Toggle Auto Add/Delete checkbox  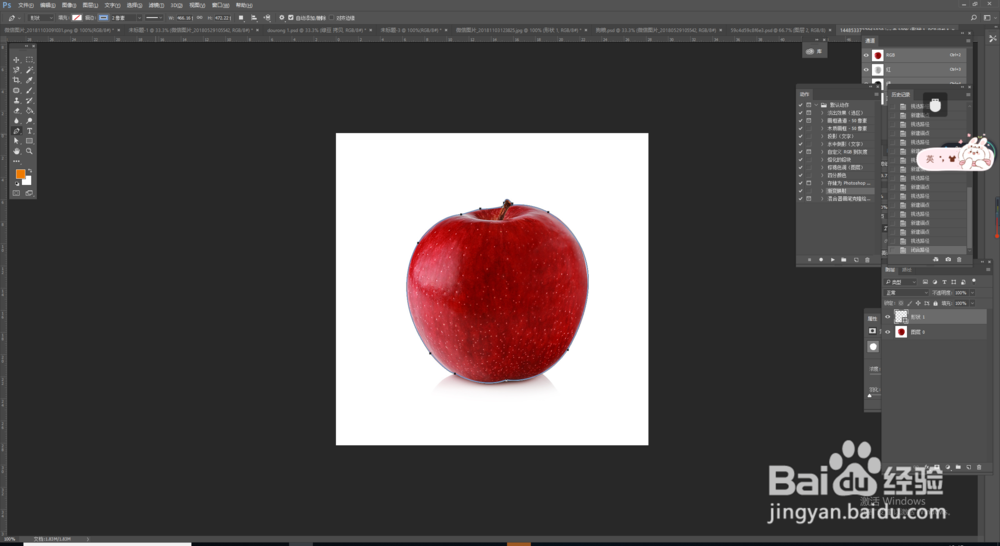291,18
